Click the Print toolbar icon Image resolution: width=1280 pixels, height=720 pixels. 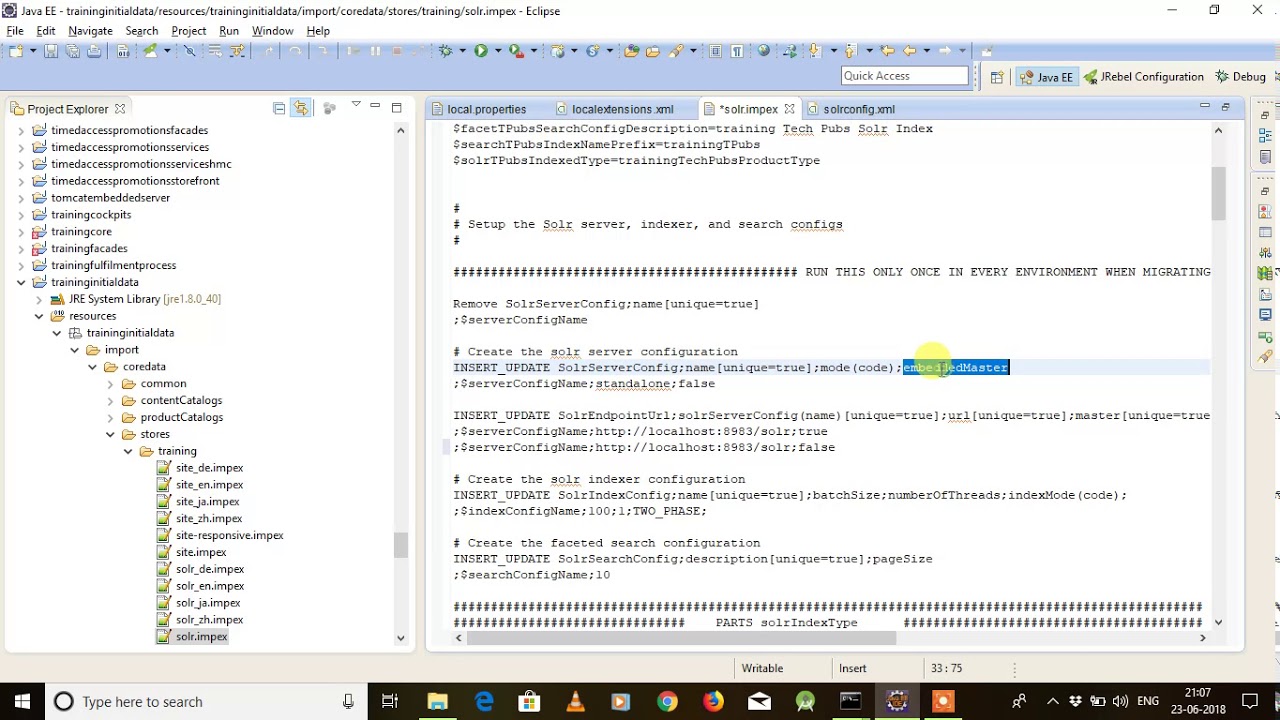(94, 50)
